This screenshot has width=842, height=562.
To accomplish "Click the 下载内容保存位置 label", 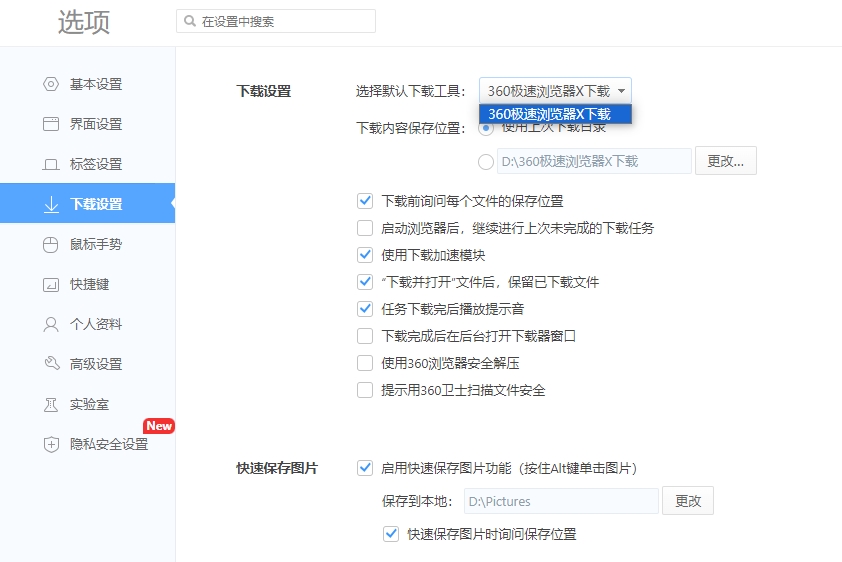I will (410, 128).
